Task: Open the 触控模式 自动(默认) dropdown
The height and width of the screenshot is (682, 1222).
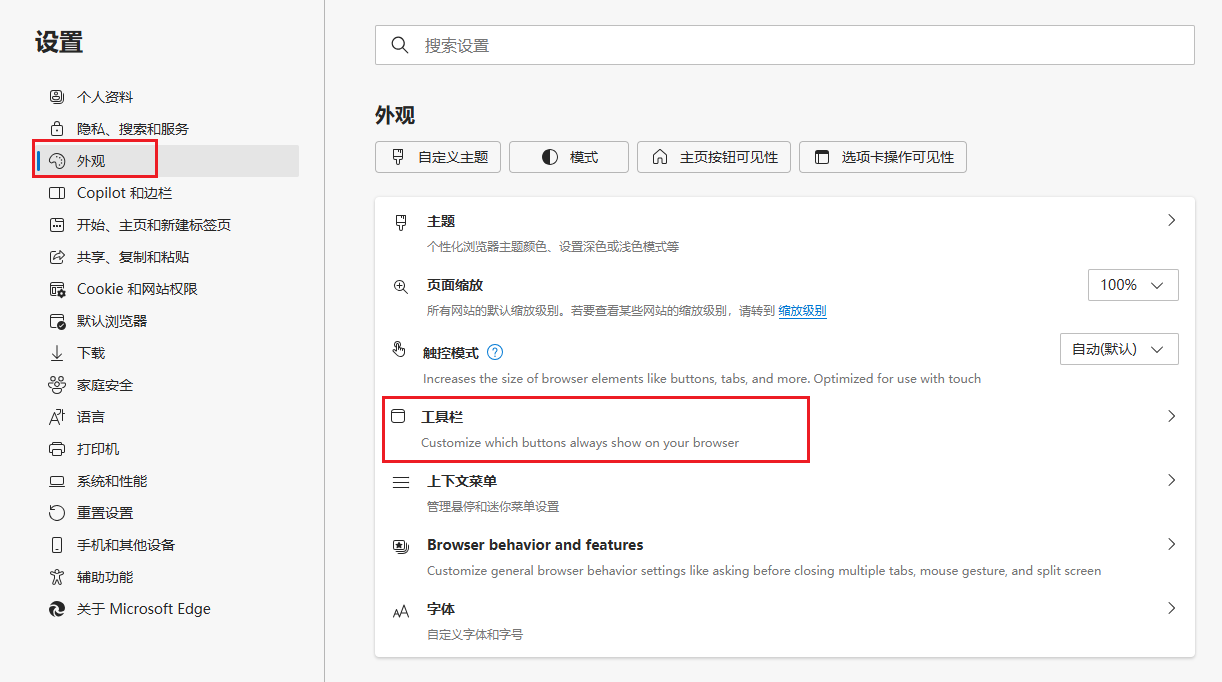Action: tap(1119, 348)
